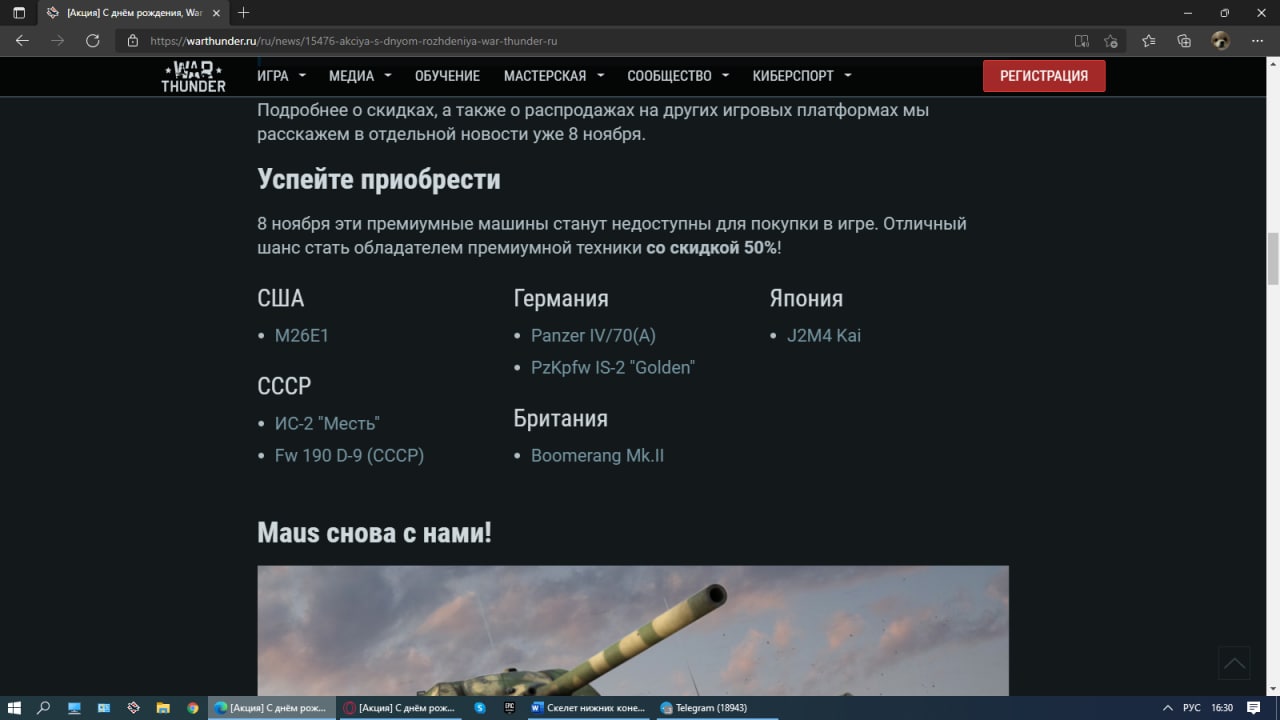Screen dimensions: 1280x720
Task: Click the РЕГИСТРАЦИЯ button
Action: [1044, 76]
